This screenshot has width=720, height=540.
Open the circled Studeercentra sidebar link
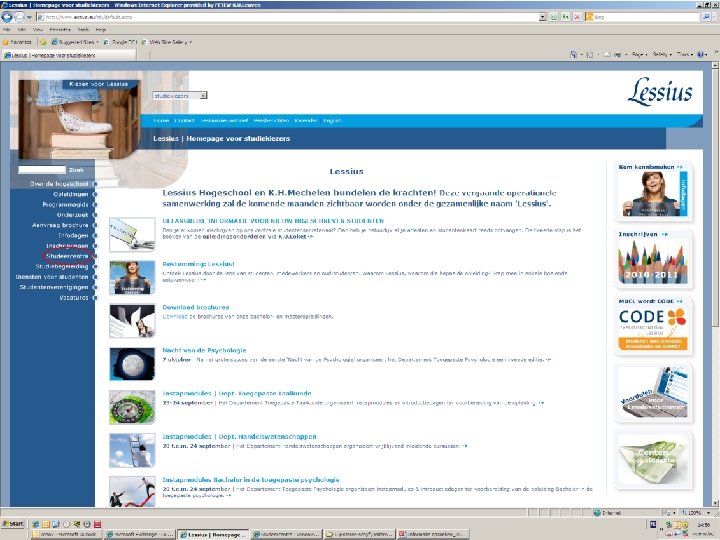point(67,256)
